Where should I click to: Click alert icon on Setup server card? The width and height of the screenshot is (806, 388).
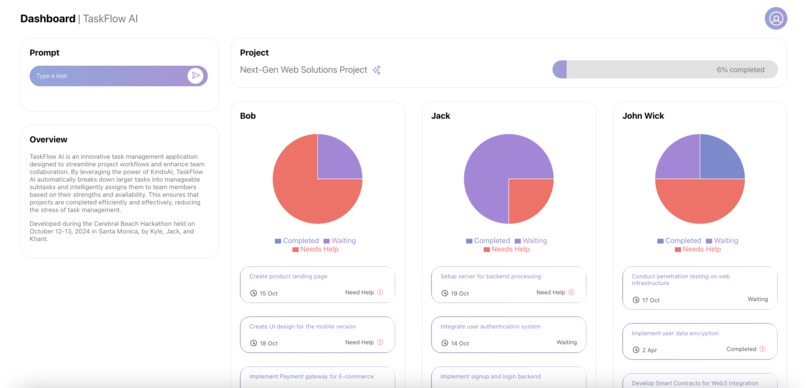572,292
